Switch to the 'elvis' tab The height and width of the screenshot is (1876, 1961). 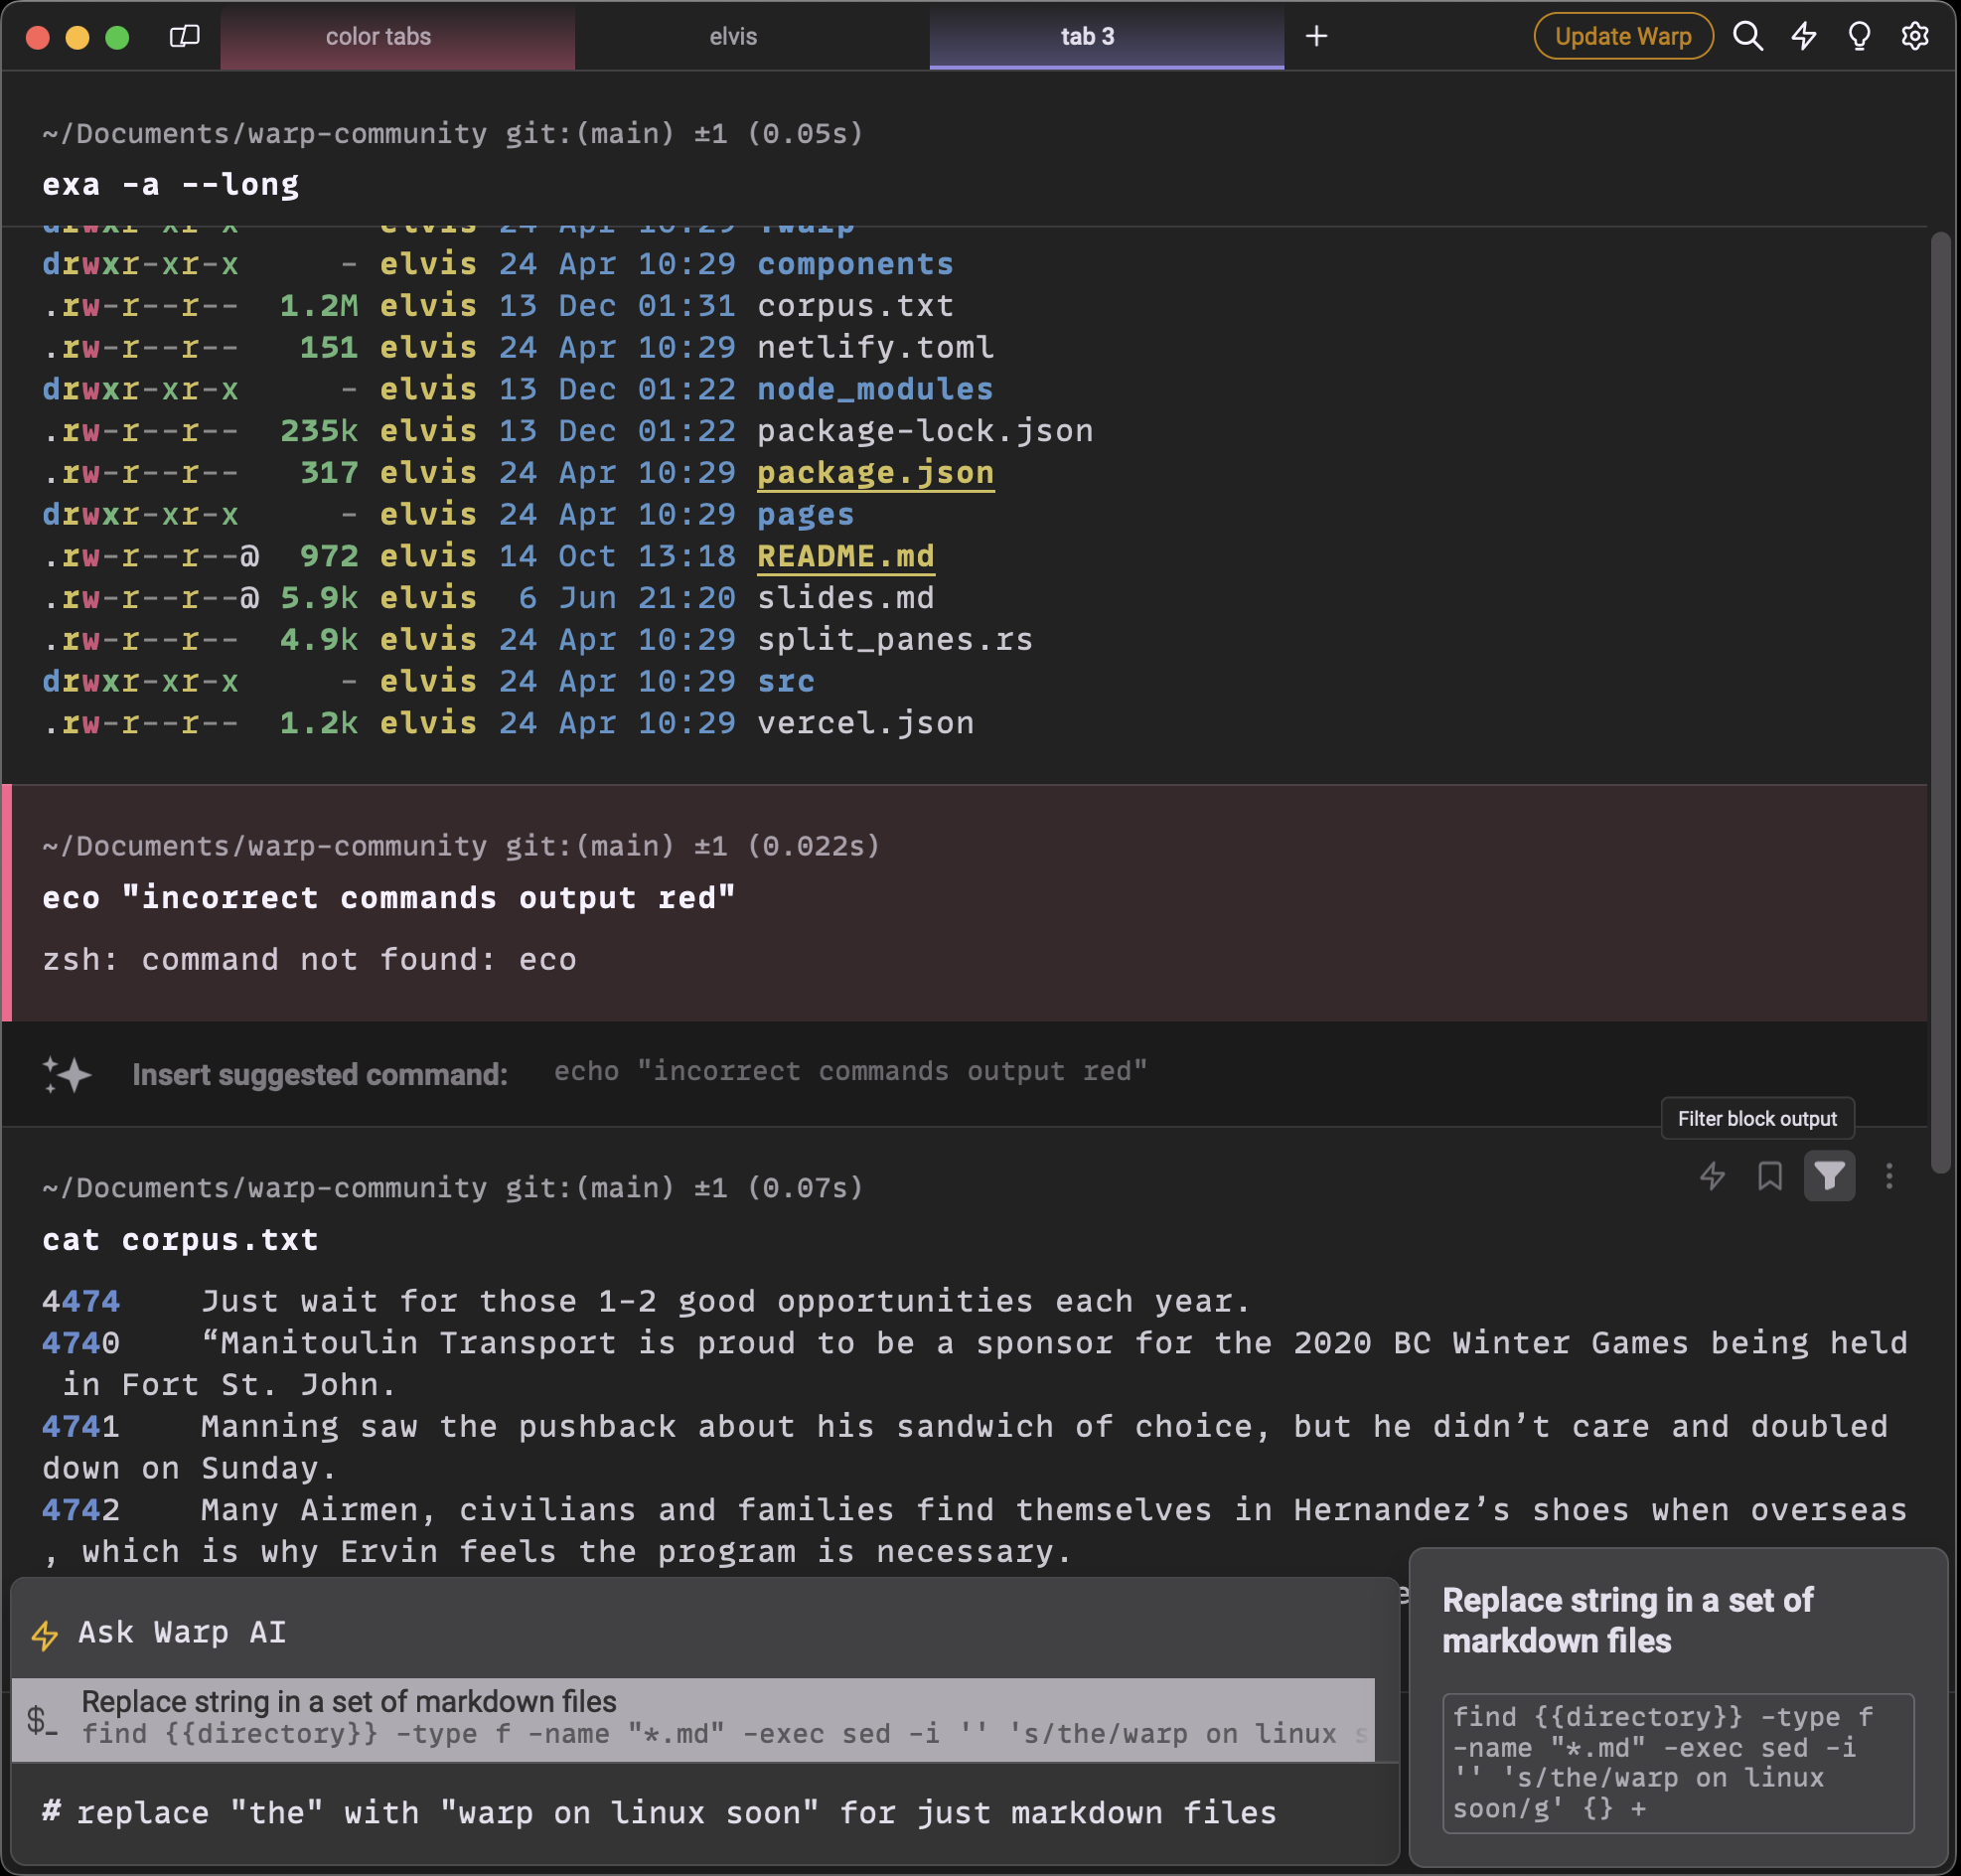(730, 37)
